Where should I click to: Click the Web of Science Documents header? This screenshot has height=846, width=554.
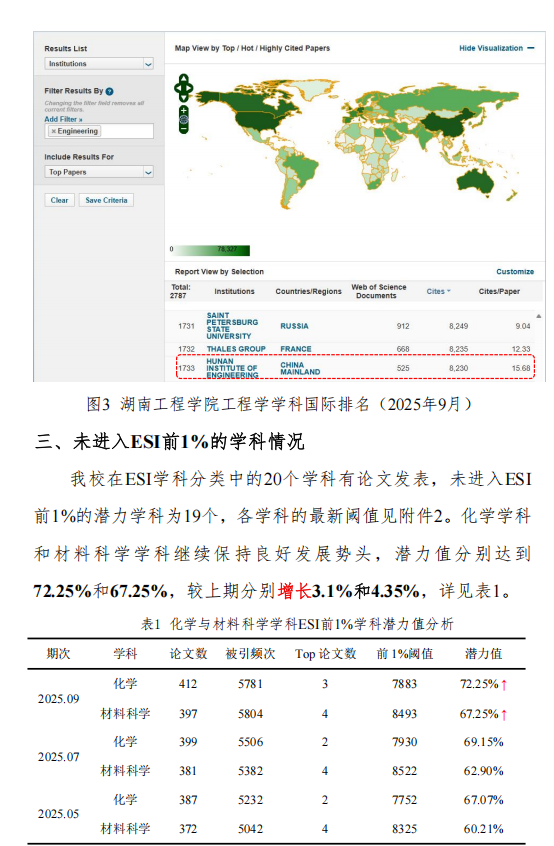pos(379,291)
